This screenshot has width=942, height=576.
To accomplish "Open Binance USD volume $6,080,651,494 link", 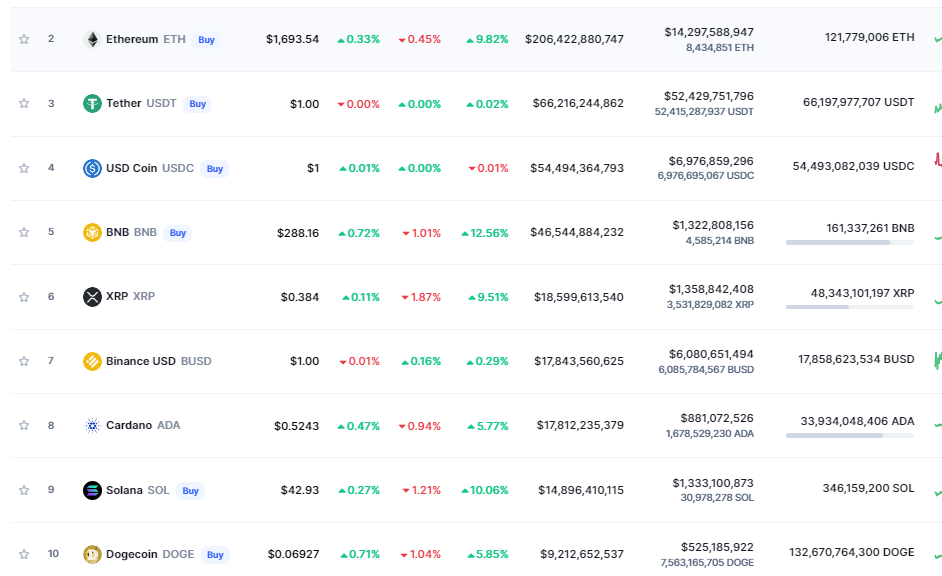I will pos(711,354).
